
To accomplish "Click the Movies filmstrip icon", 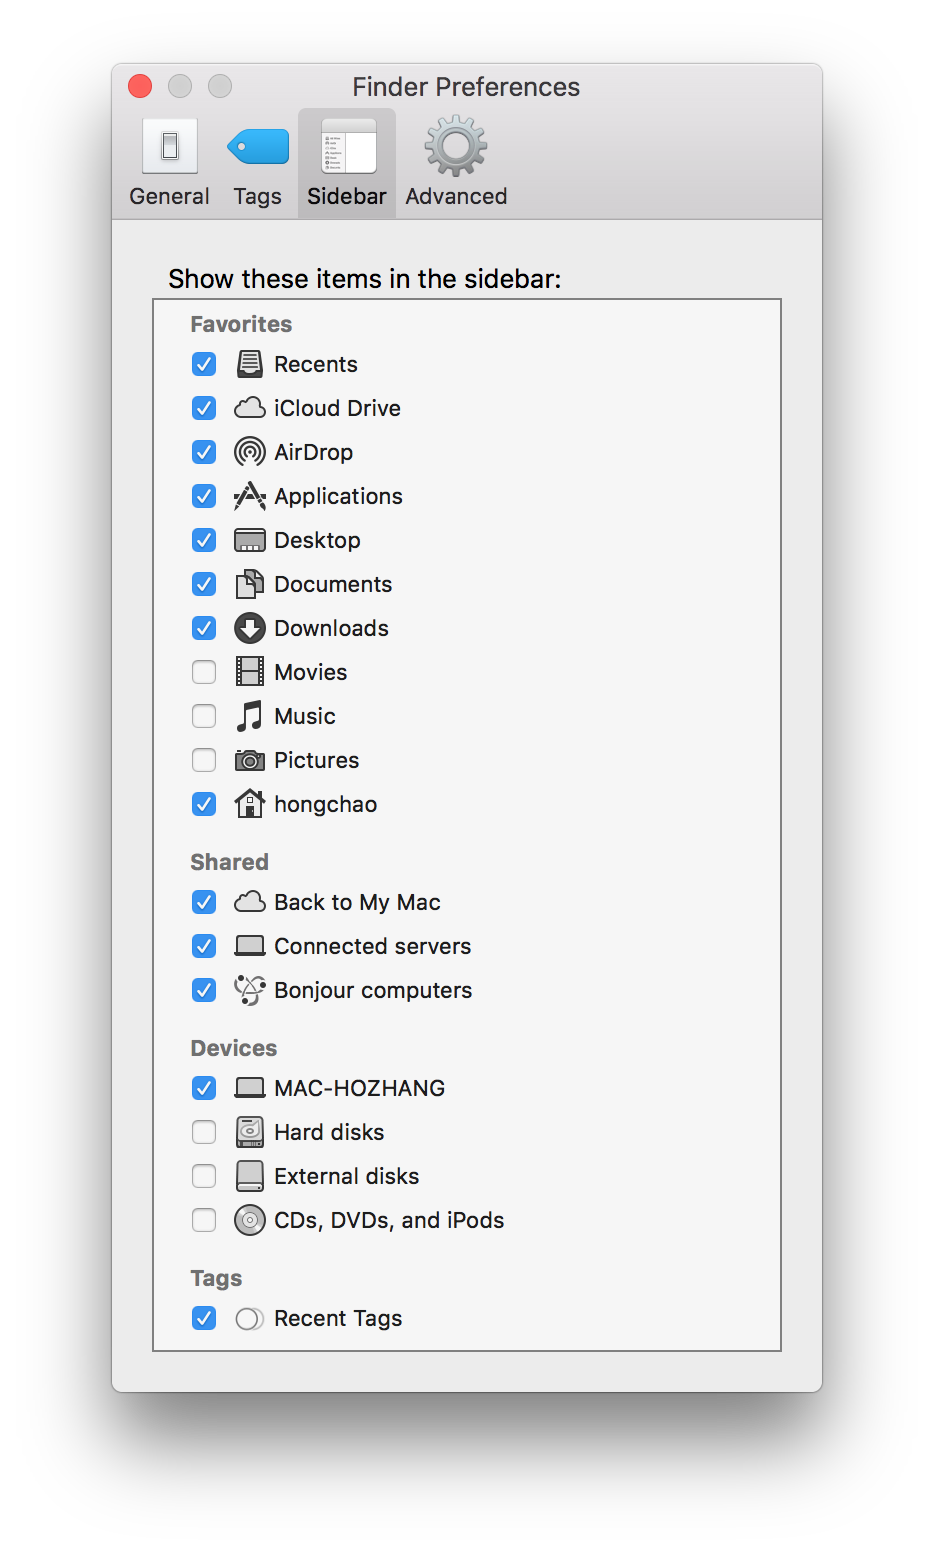I will [x=249, y=672].
